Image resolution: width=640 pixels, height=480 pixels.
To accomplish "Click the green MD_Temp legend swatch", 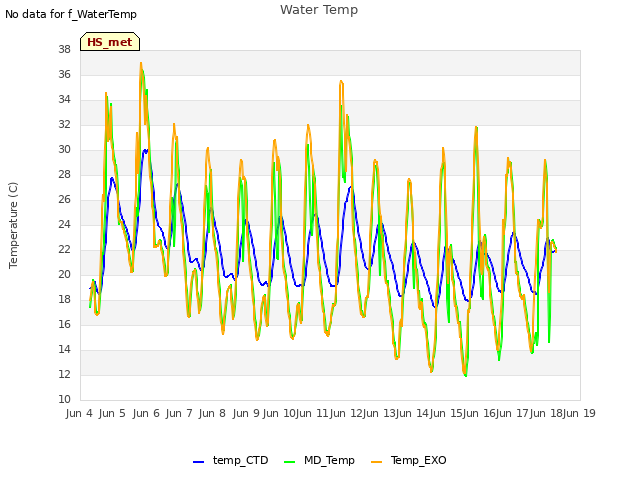I will (x=289, y=462).
